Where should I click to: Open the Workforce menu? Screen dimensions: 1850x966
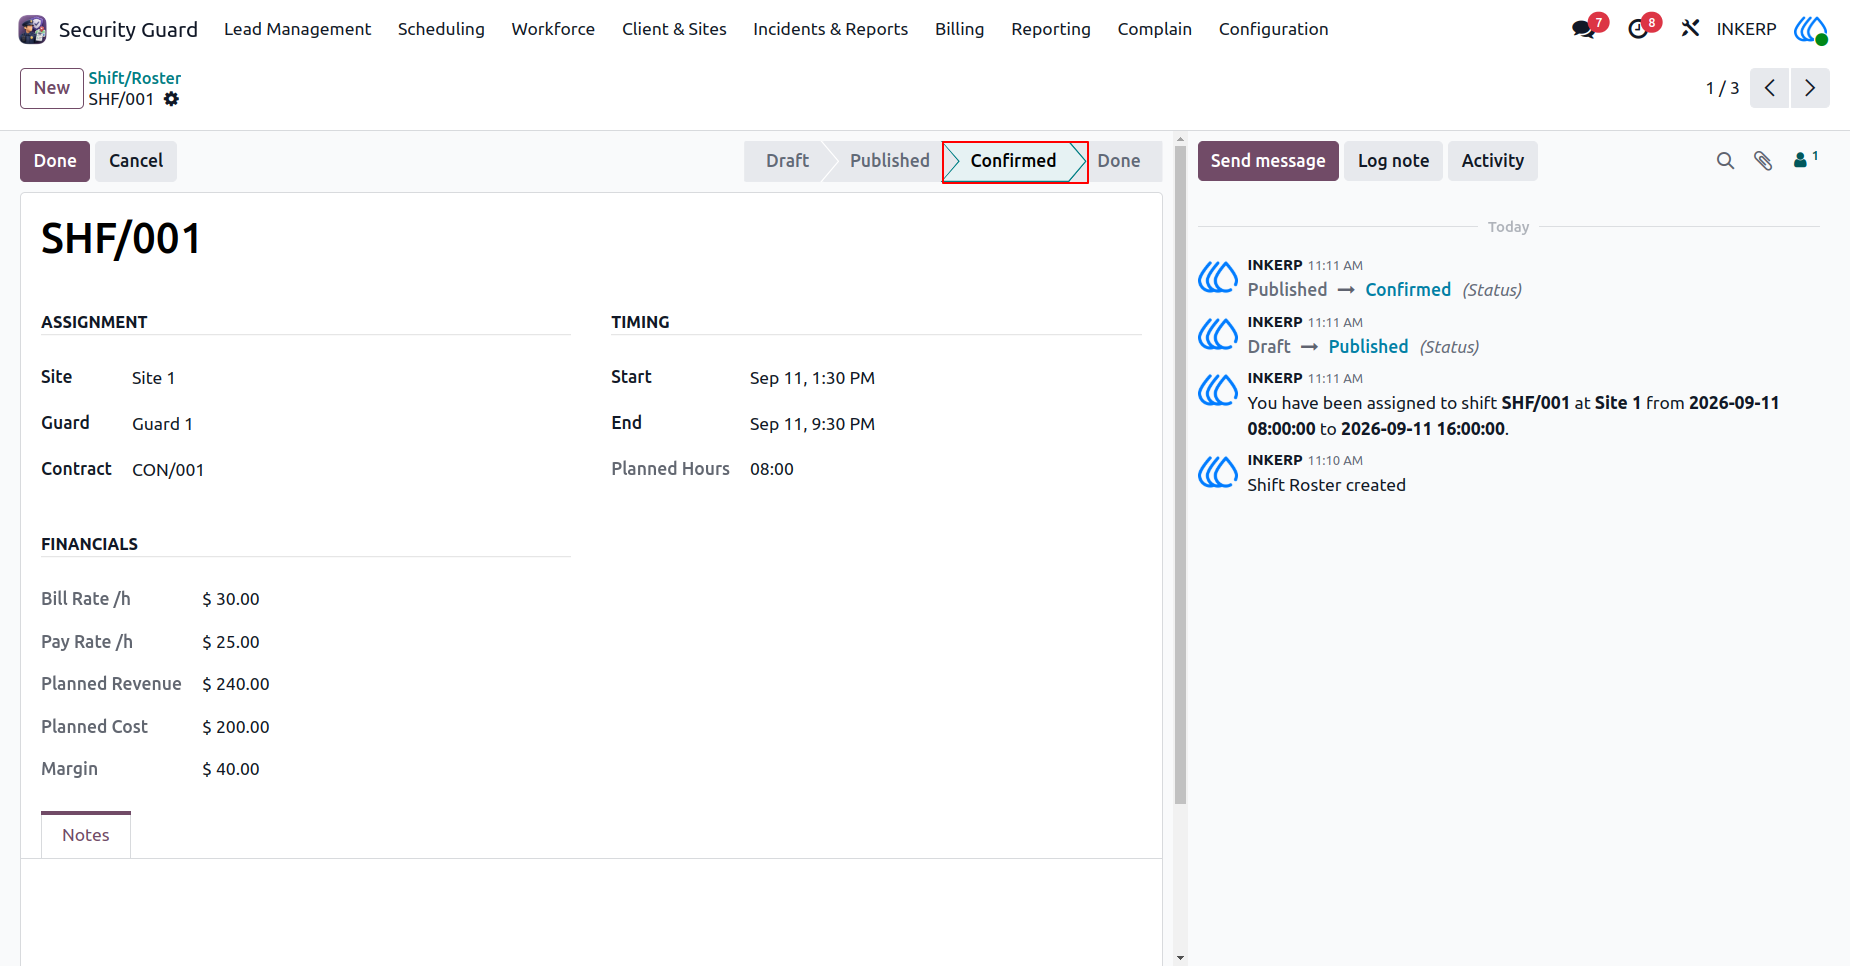pos(553,29)
